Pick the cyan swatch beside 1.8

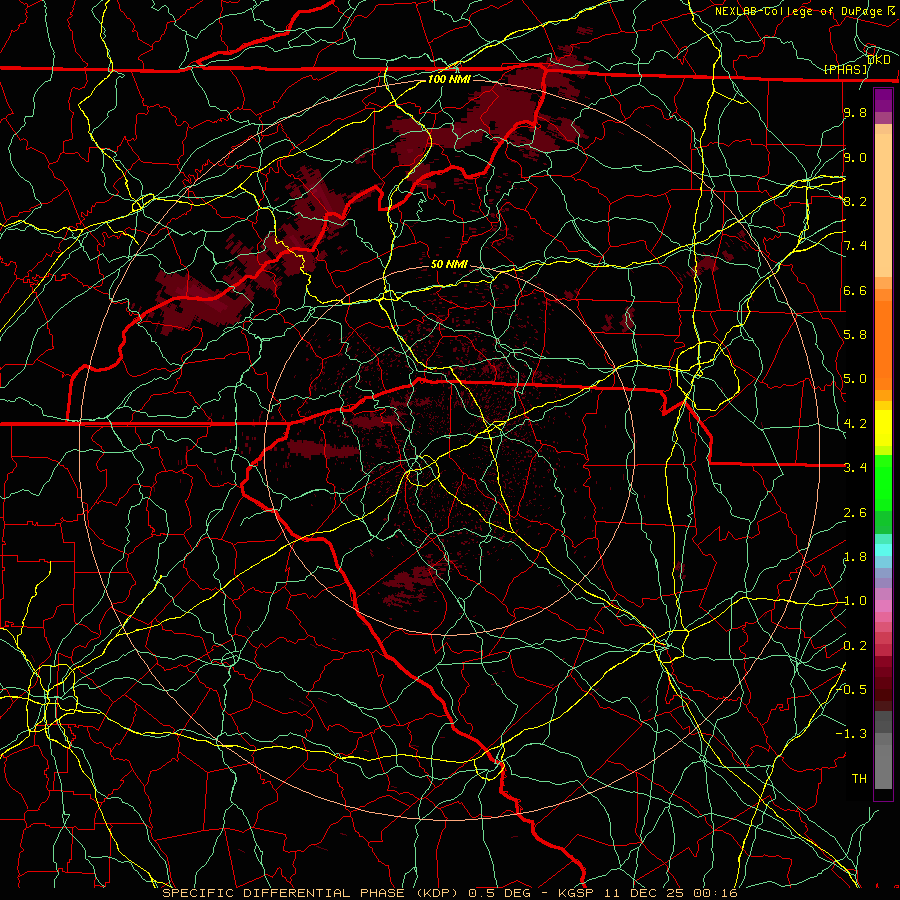pos(883,550)
